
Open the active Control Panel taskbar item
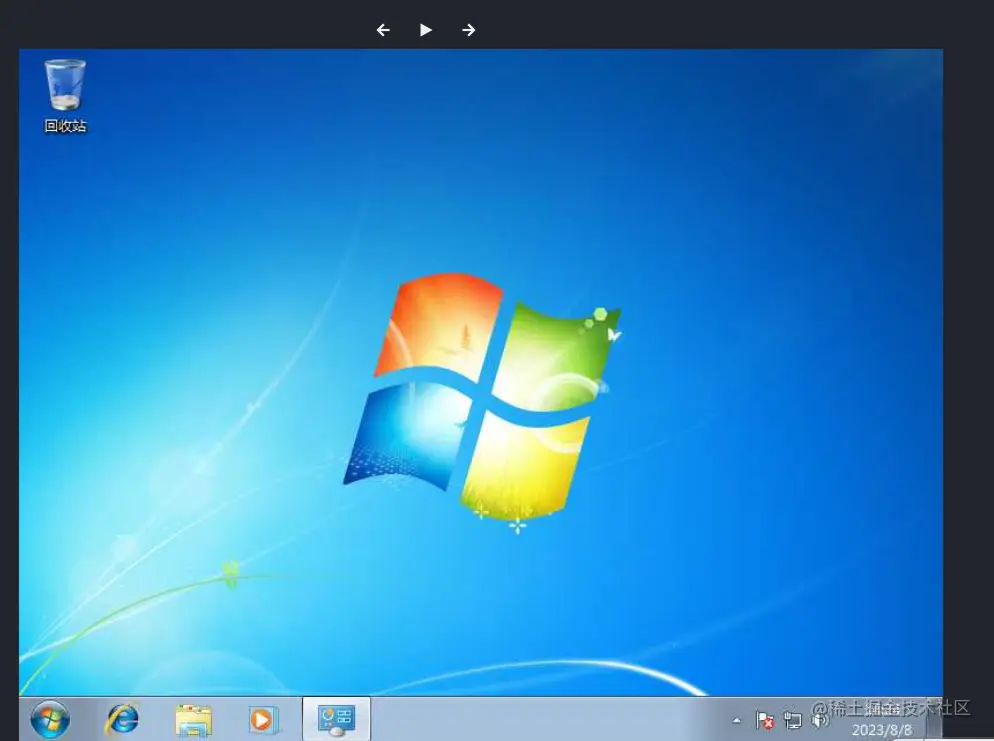click(x=337, y=721)
